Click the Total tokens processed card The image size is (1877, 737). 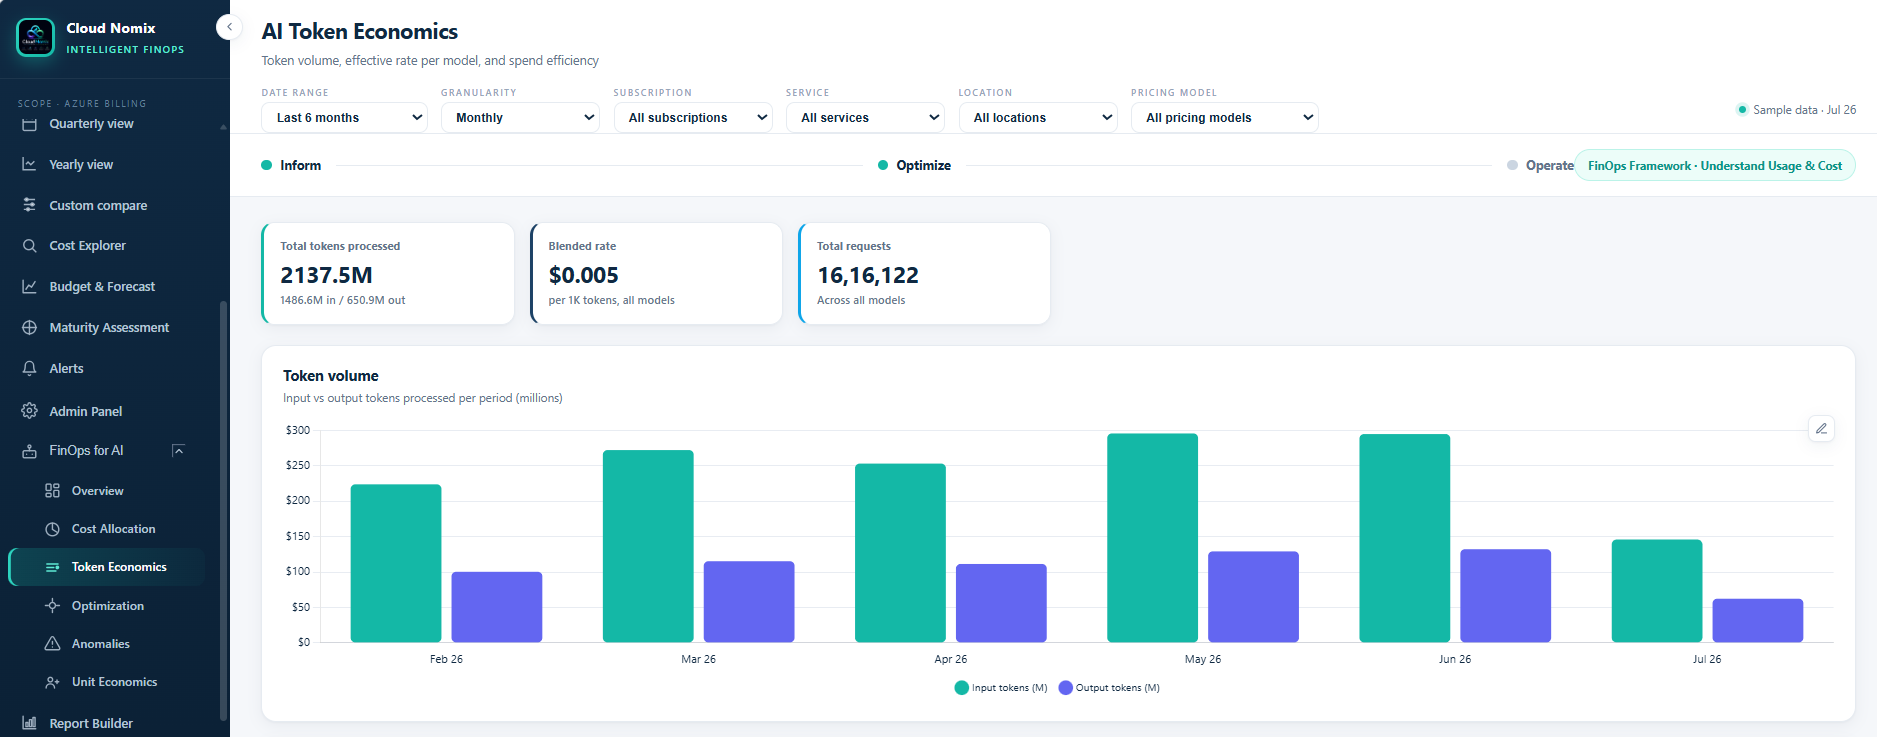tap(388, 273)
